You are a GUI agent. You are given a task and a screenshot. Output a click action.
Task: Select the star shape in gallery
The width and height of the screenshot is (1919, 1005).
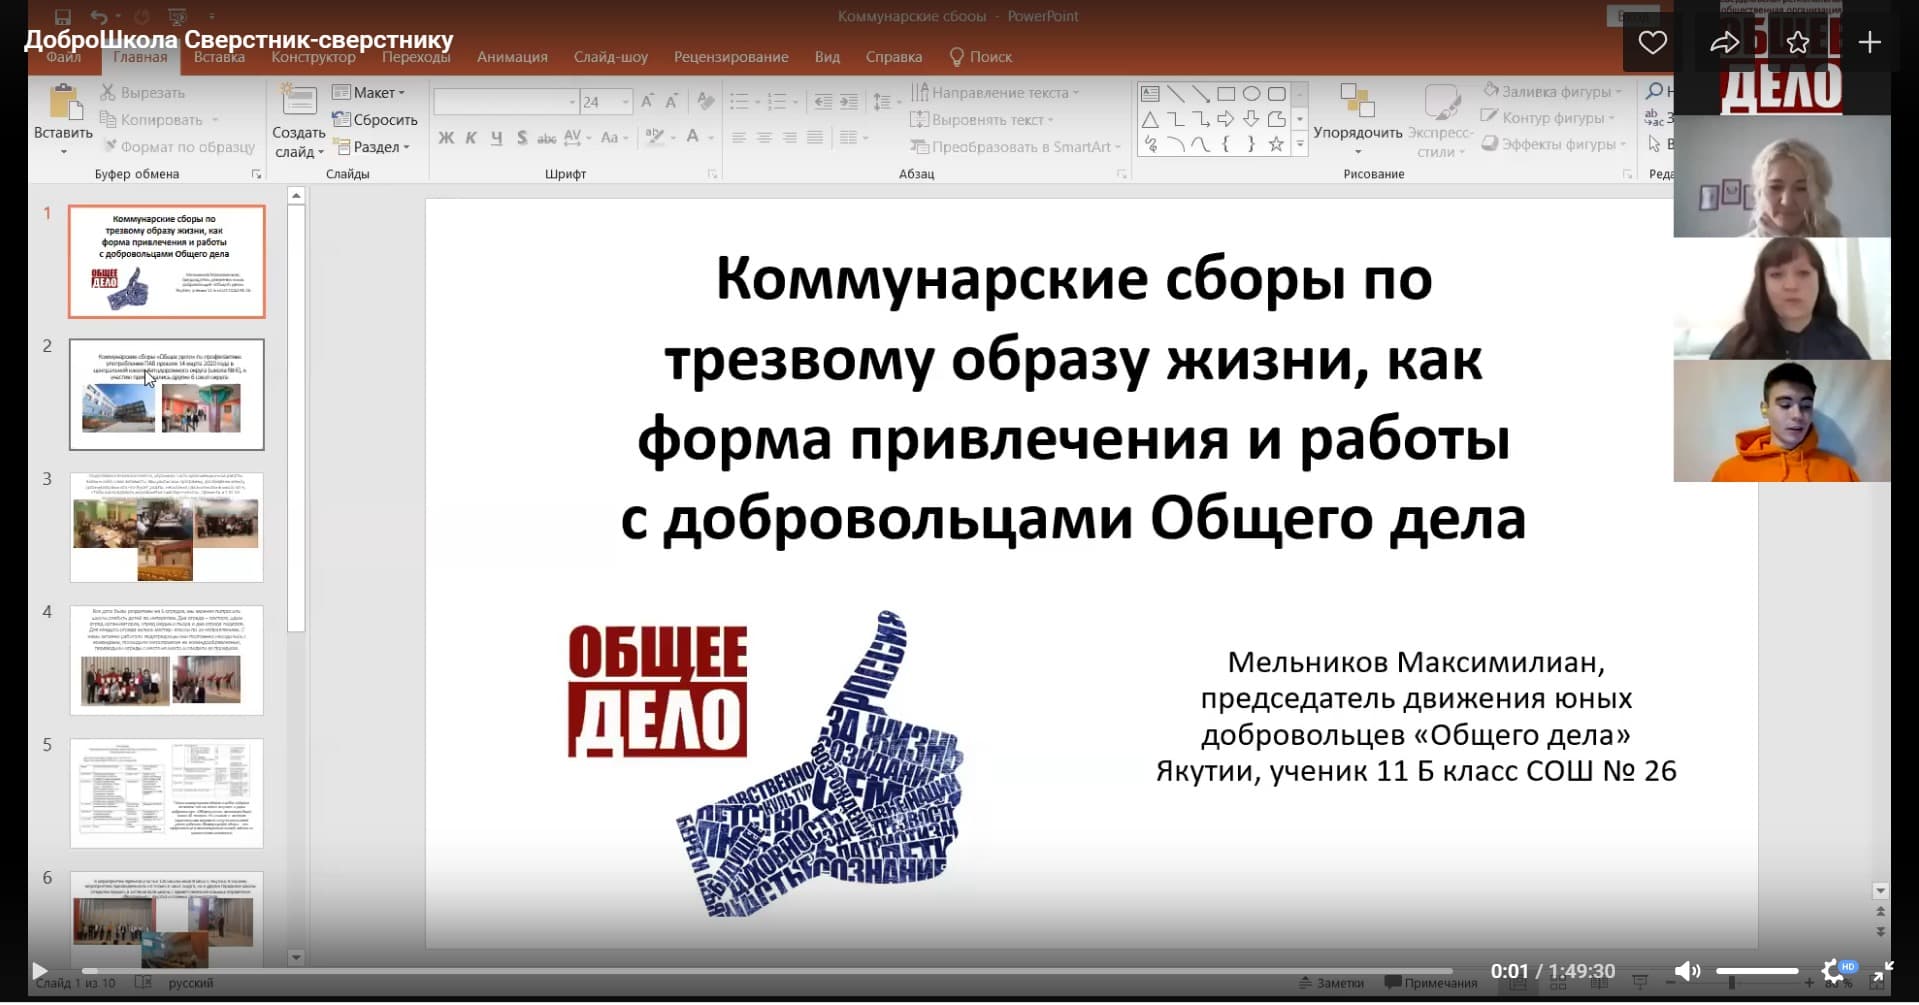(1275, 144)
